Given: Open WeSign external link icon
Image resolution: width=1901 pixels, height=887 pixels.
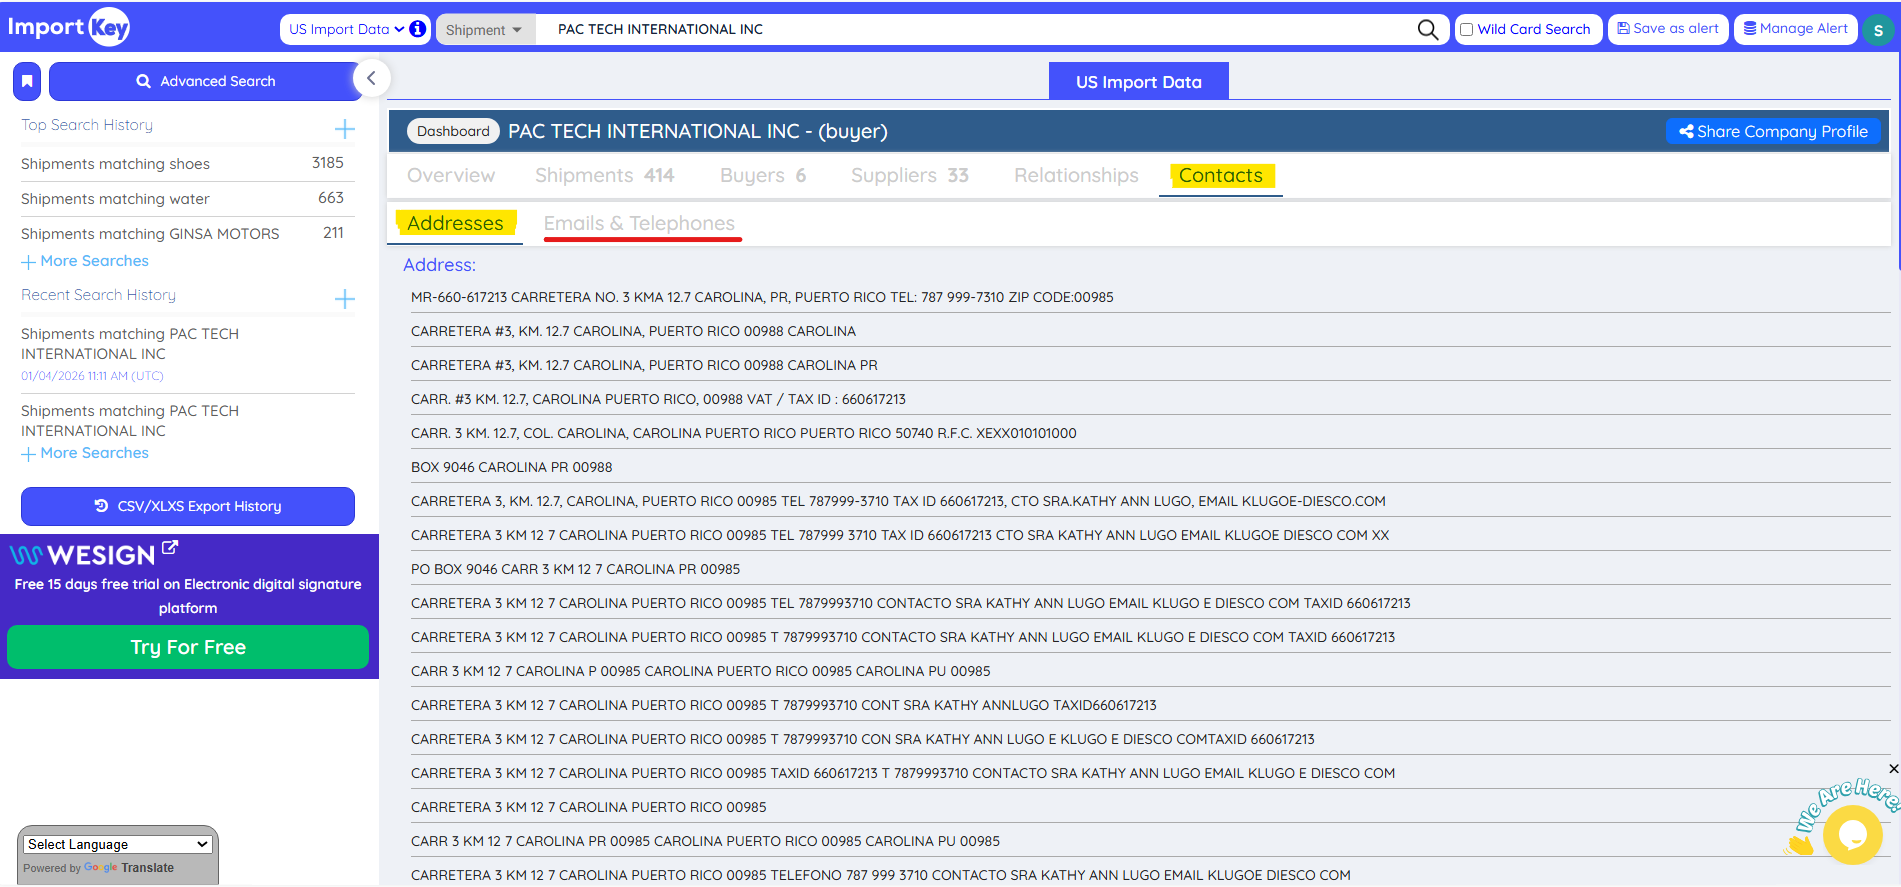Looking at the screenshot, I should [x=170, y=548].
